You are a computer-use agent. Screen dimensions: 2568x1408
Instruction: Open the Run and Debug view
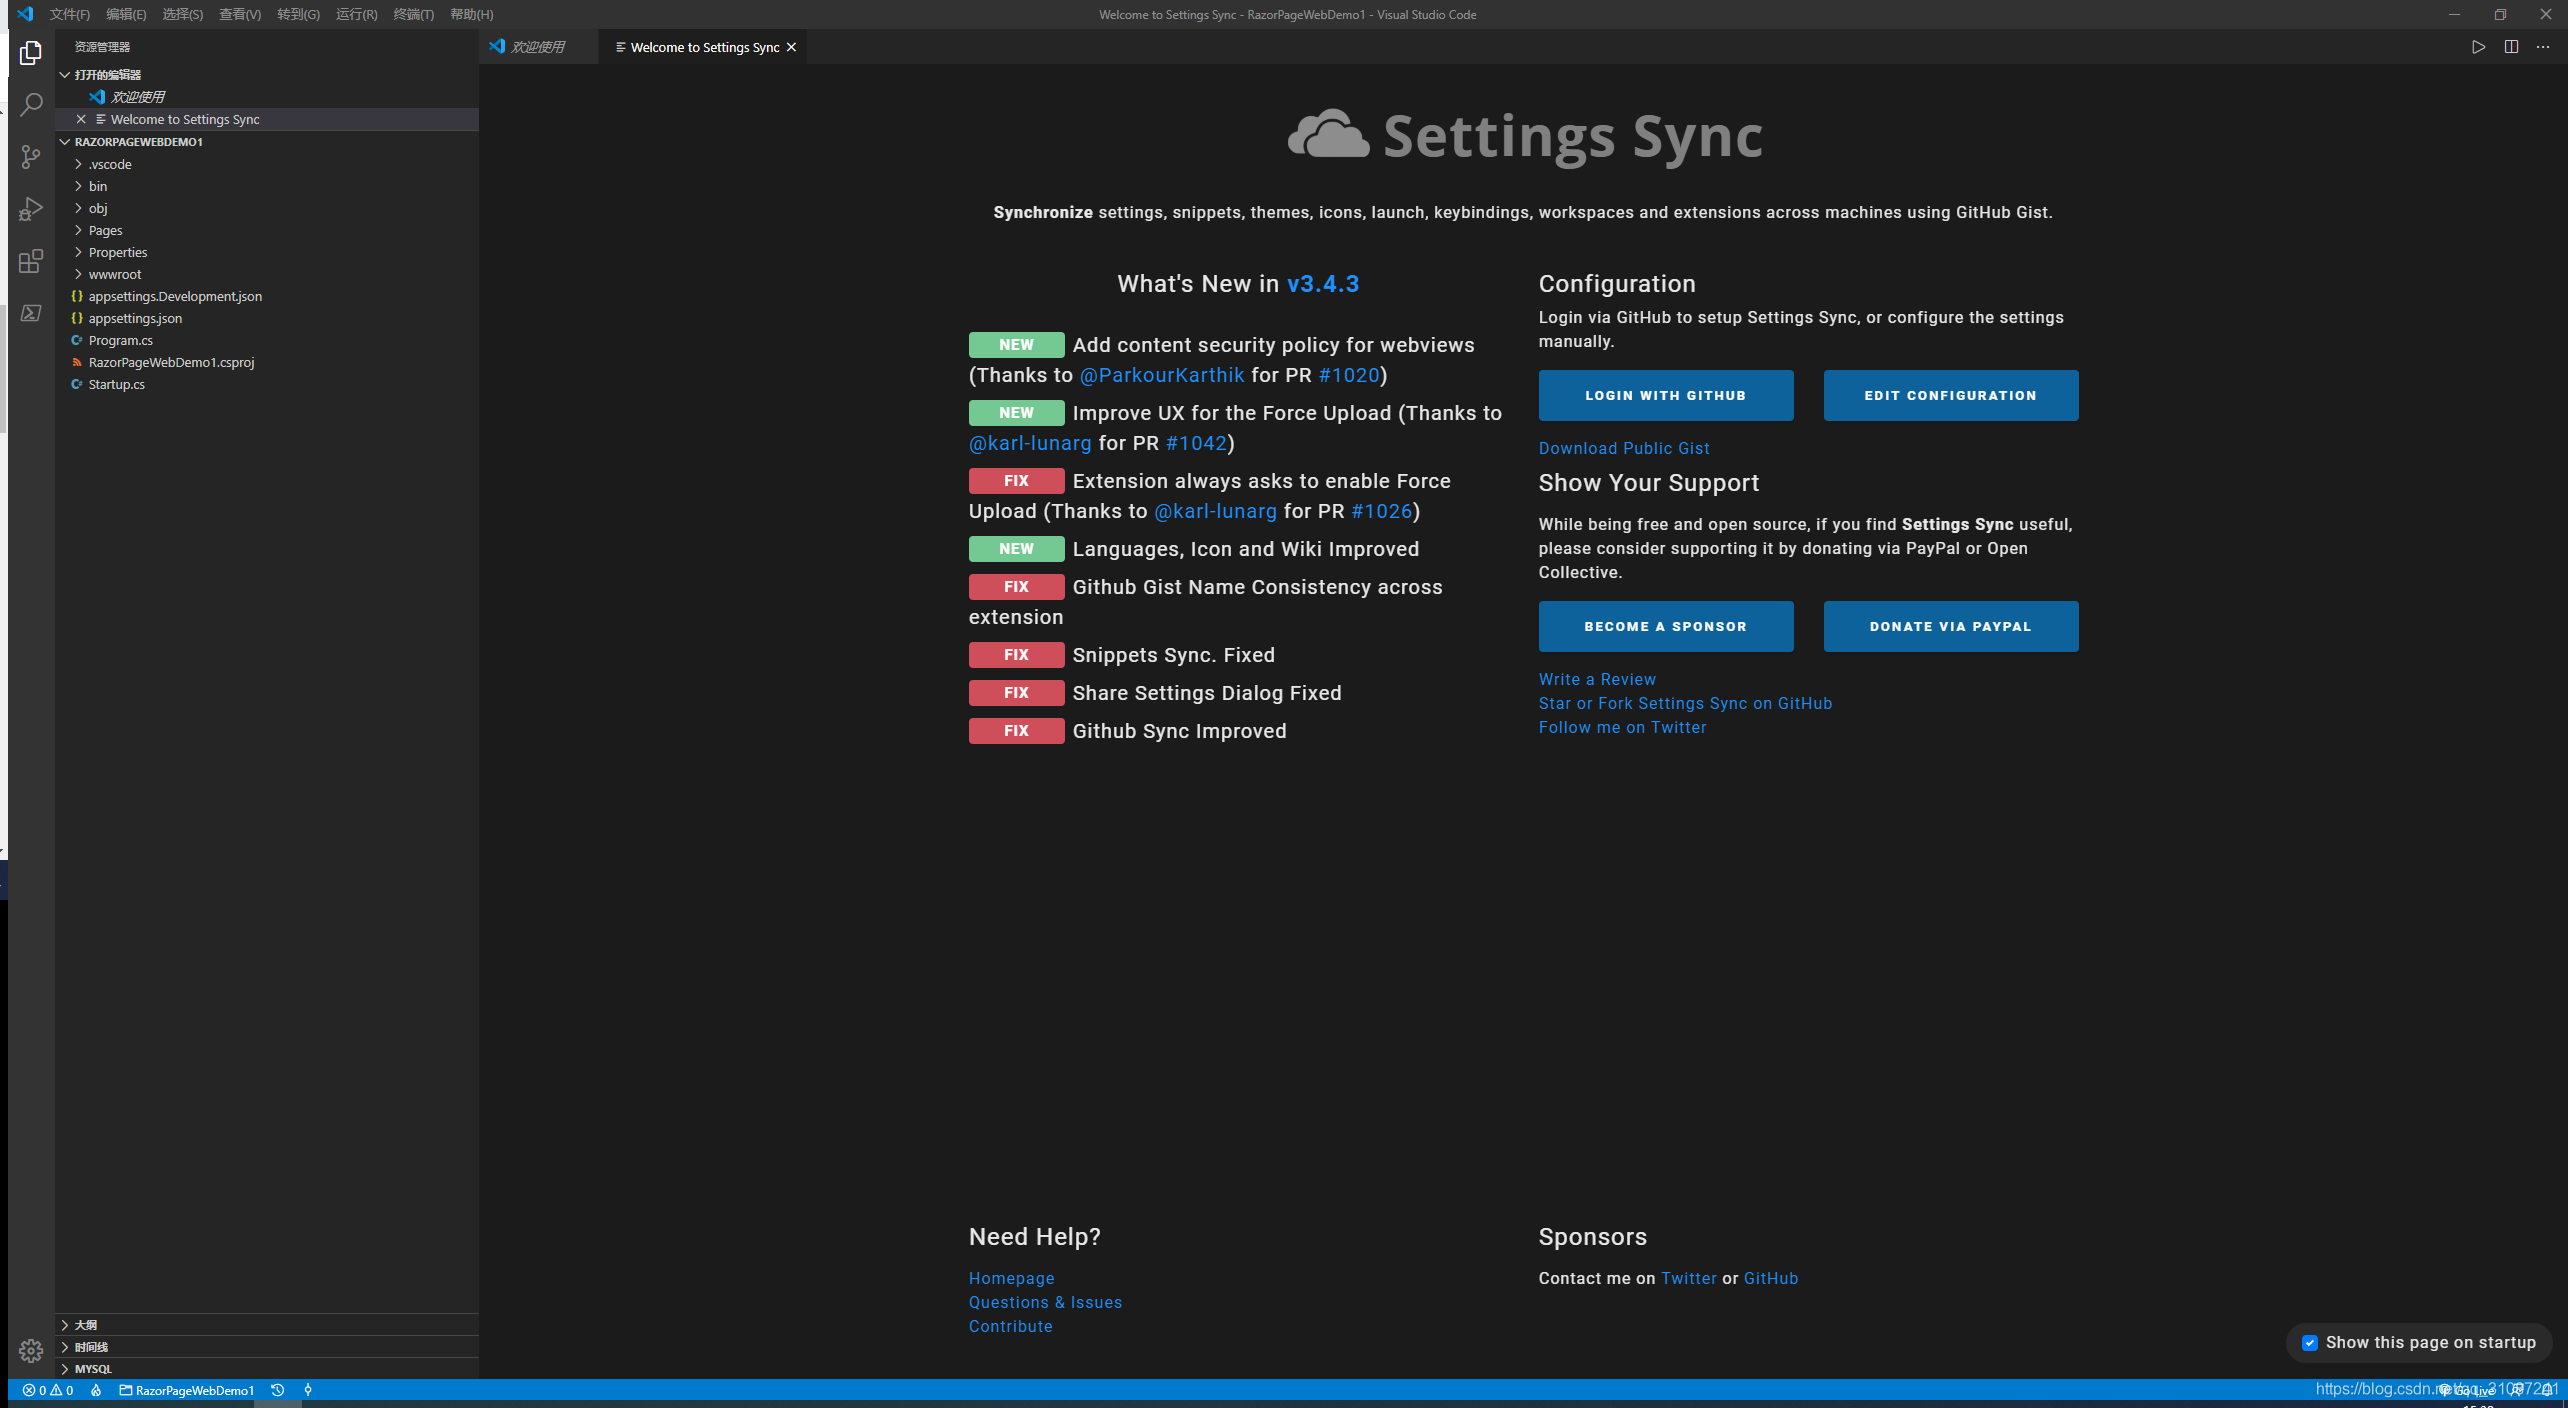[31, 209]
